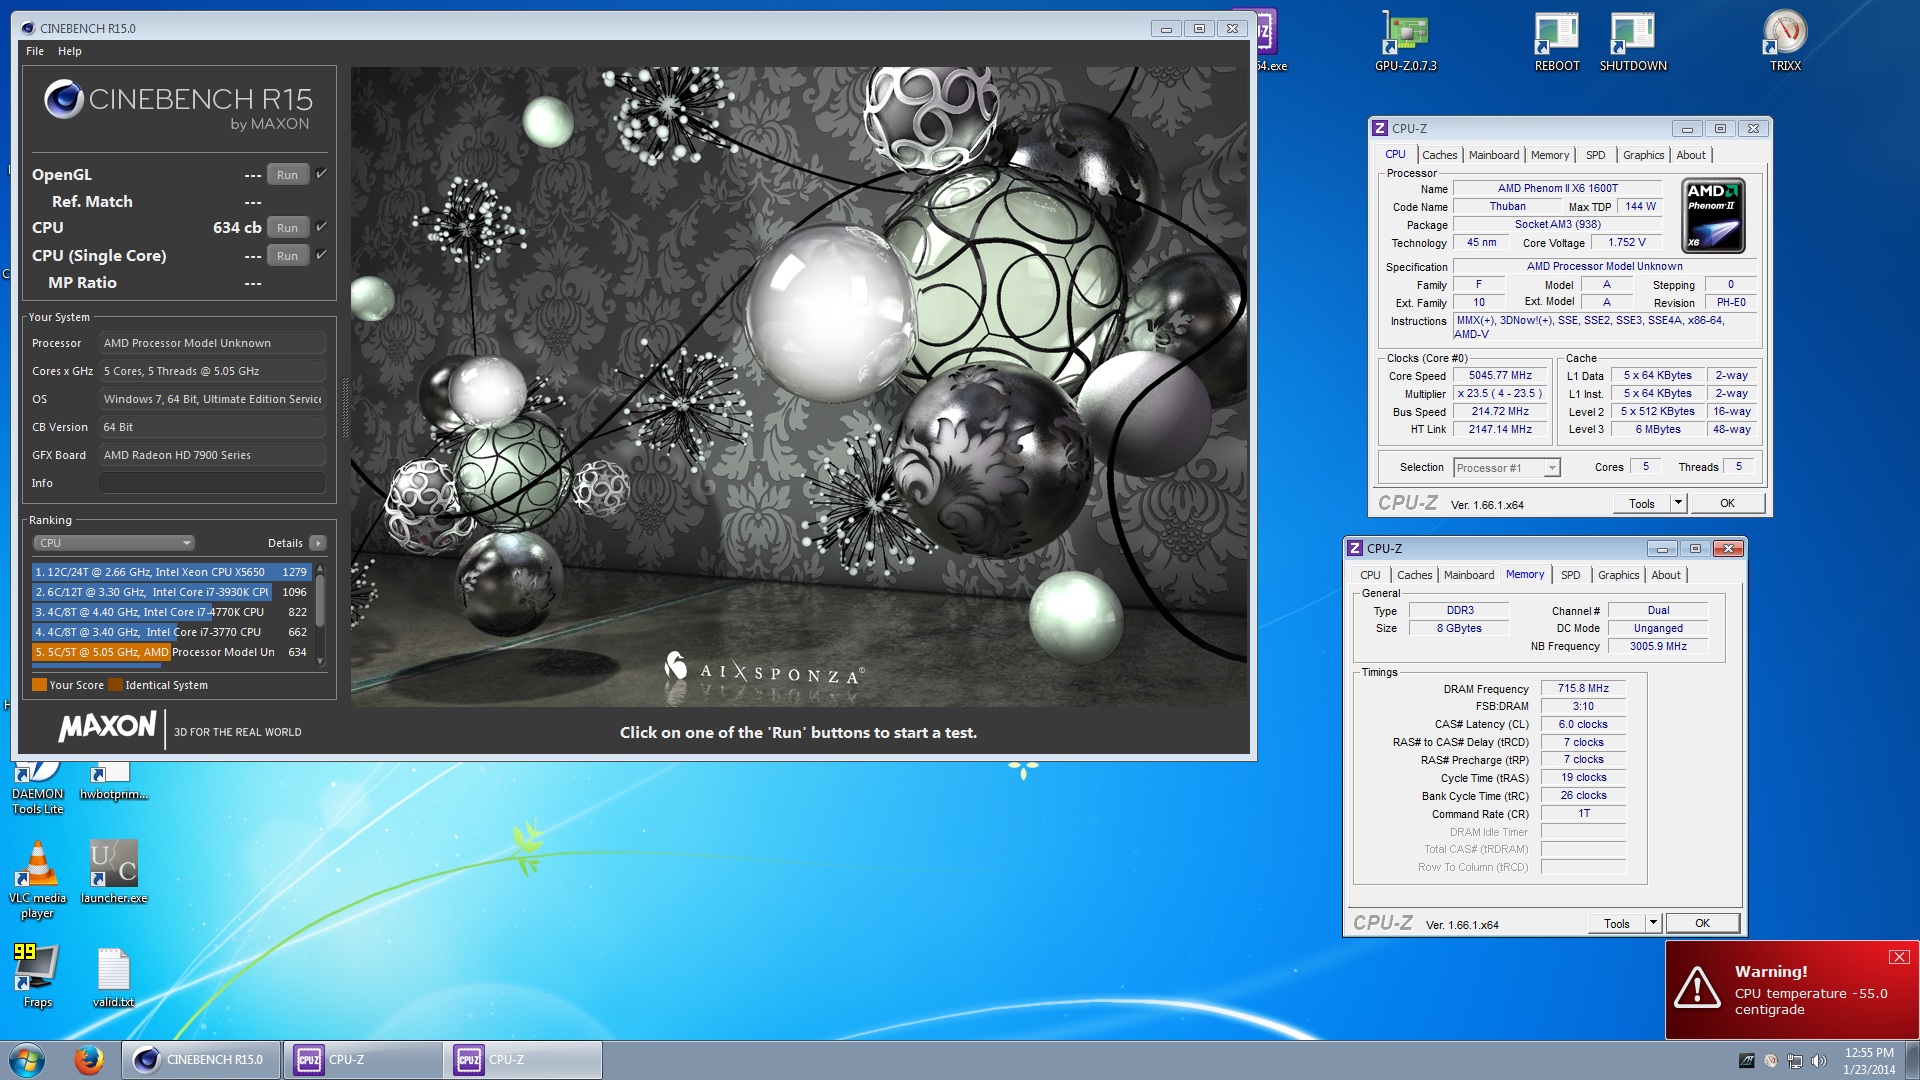
Task: Launch VLC media player shortcut
Action: point(37,880)
